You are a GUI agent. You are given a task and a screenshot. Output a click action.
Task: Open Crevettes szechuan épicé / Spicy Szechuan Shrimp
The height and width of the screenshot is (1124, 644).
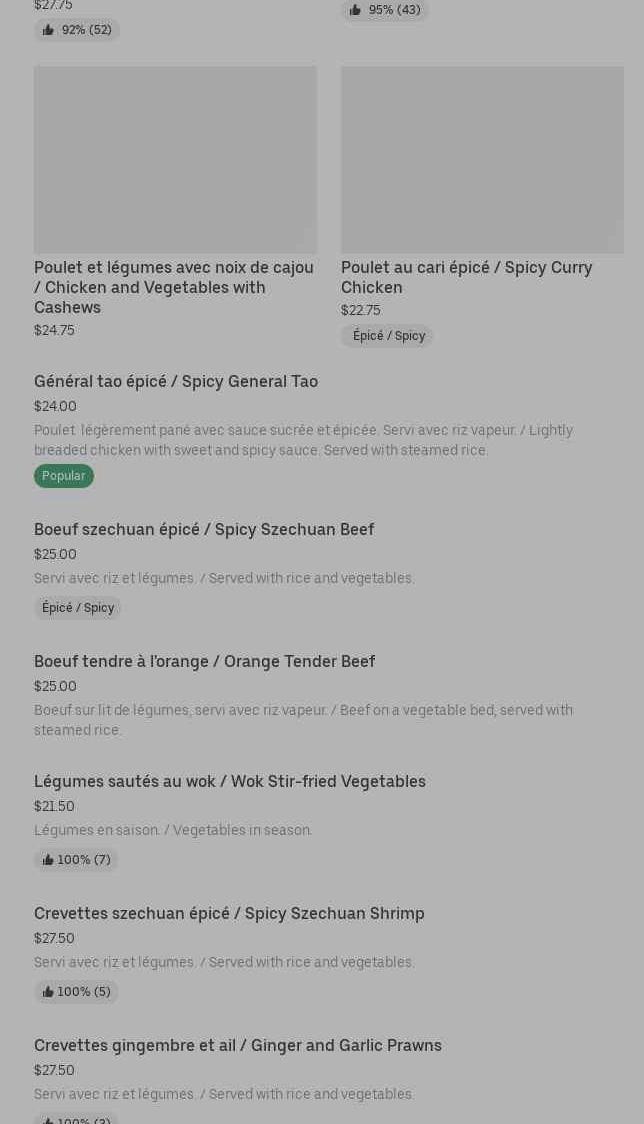click(x=229, y=913)
